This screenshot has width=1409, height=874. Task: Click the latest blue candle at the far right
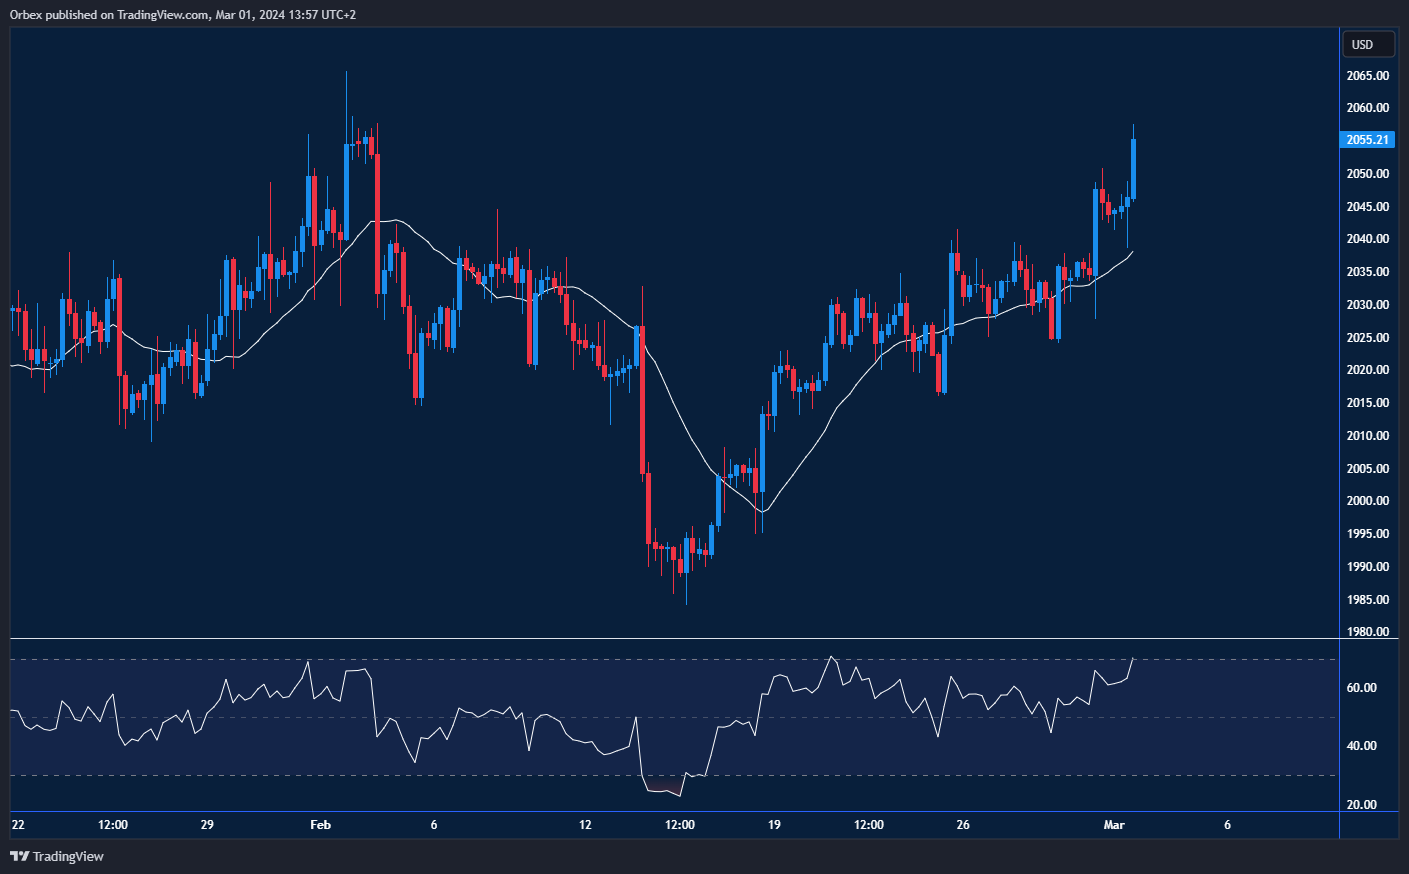[x=1133, y=168]
